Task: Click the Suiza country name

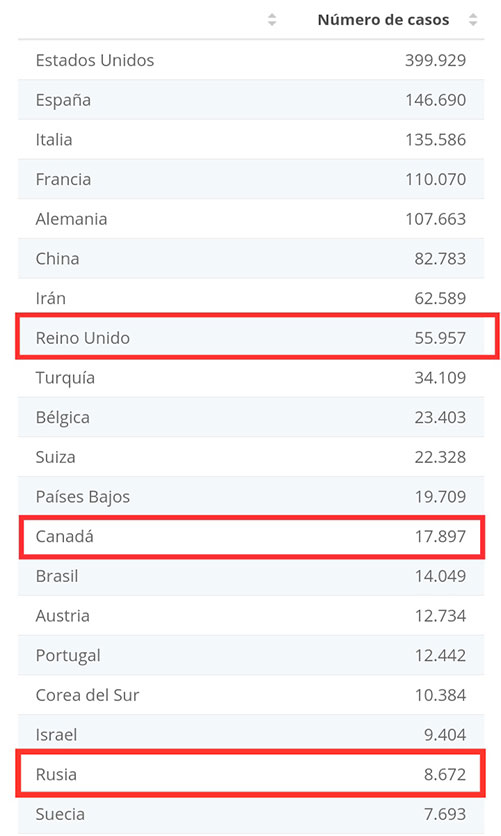Action: [x=55, y=457]
